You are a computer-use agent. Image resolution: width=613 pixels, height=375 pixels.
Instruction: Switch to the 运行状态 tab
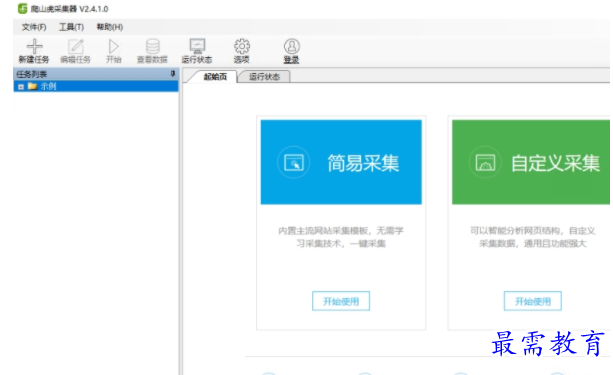pyautogui.click(x=265, y=77)
